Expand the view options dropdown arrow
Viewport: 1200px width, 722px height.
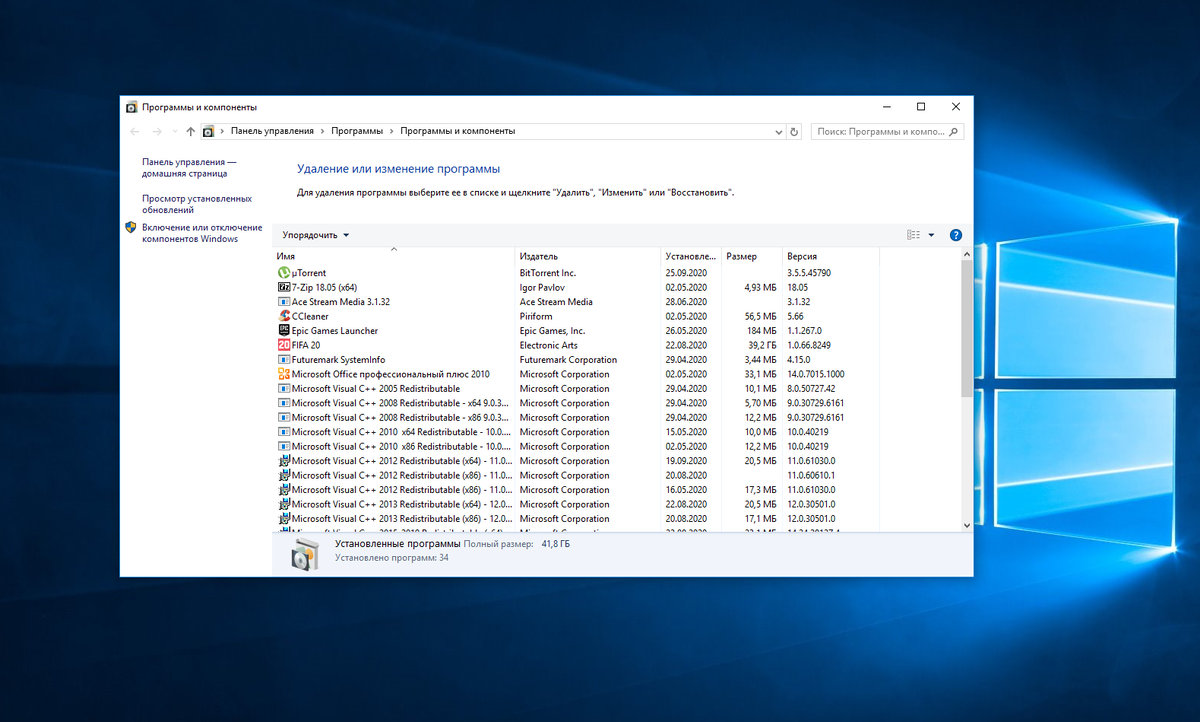coord(931,235)
